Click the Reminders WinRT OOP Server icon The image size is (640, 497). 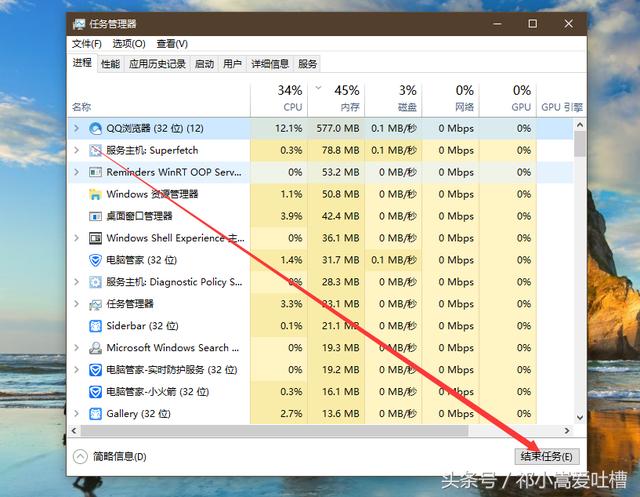point(95,172)
